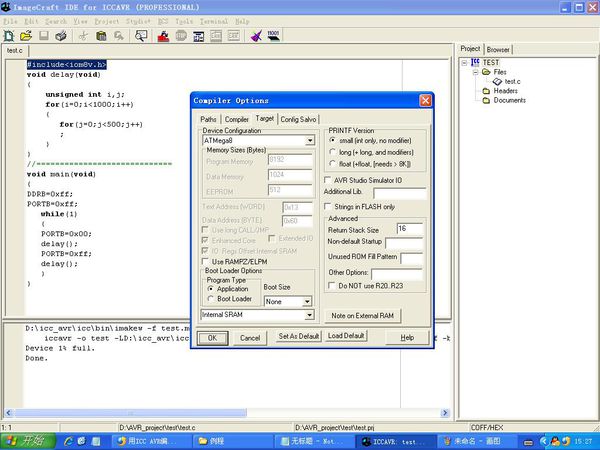Open the ATMega8 device dropdown
600x450 pixels.
310,141
